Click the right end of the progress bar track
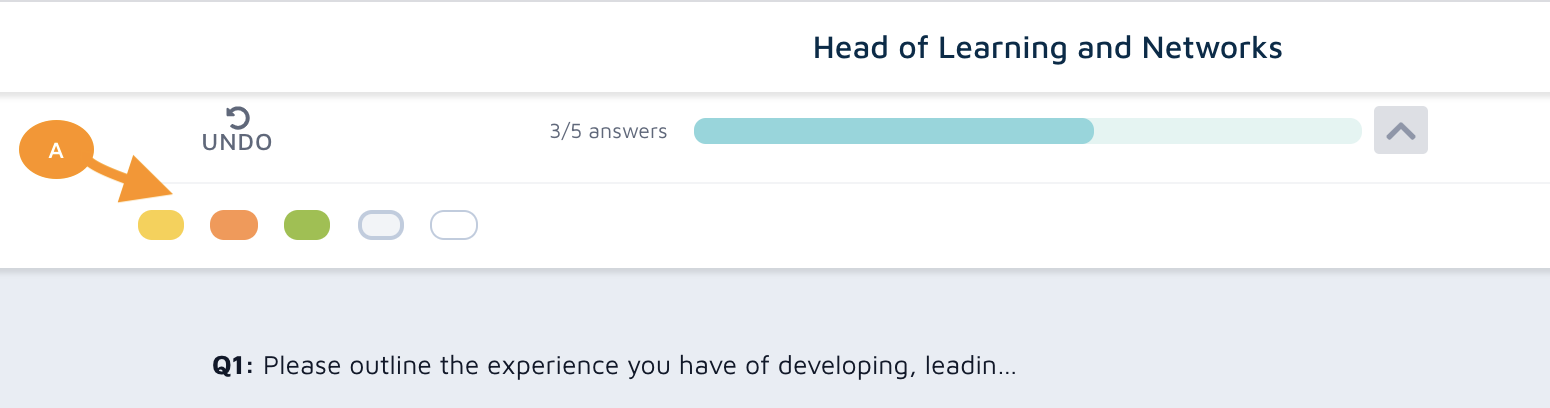The image size is (1550, 408). (1350, 131)
